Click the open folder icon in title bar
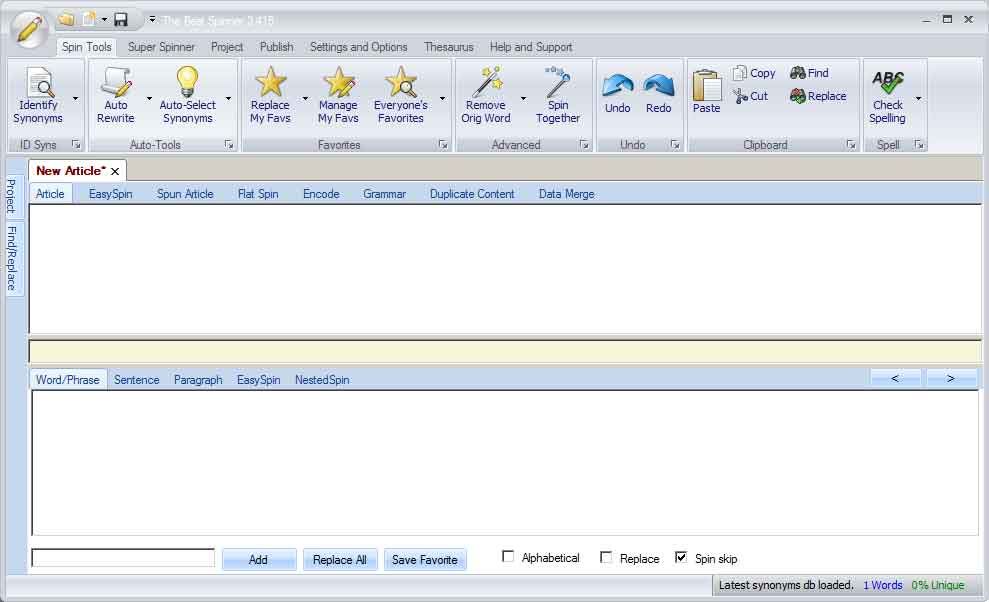This screenshot has height=602, width=989. (66, 20)
